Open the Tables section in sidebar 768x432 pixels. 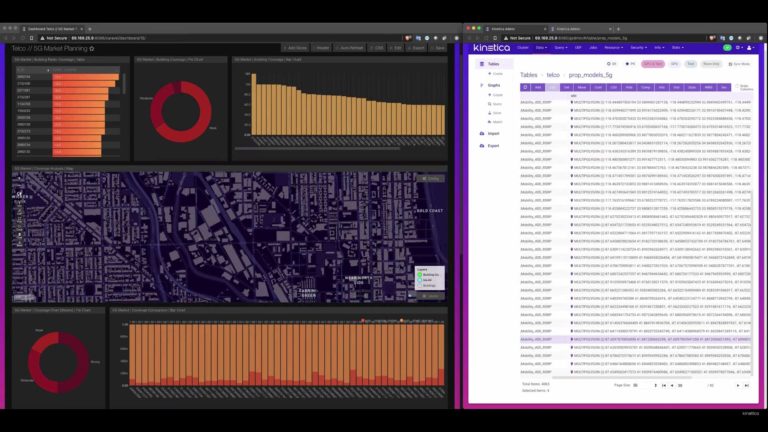click(494, 63)
